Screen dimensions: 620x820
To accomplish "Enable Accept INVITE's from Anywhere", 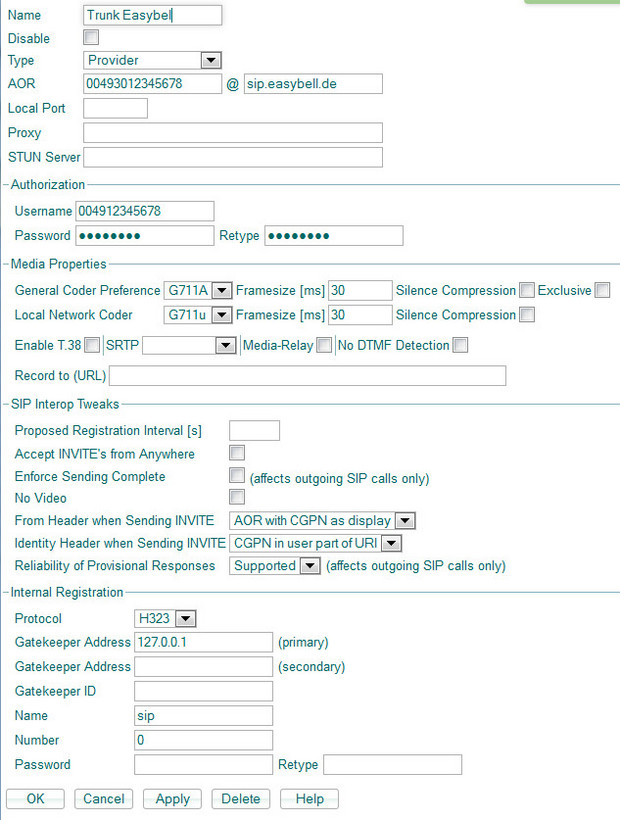I will (237, 454).
